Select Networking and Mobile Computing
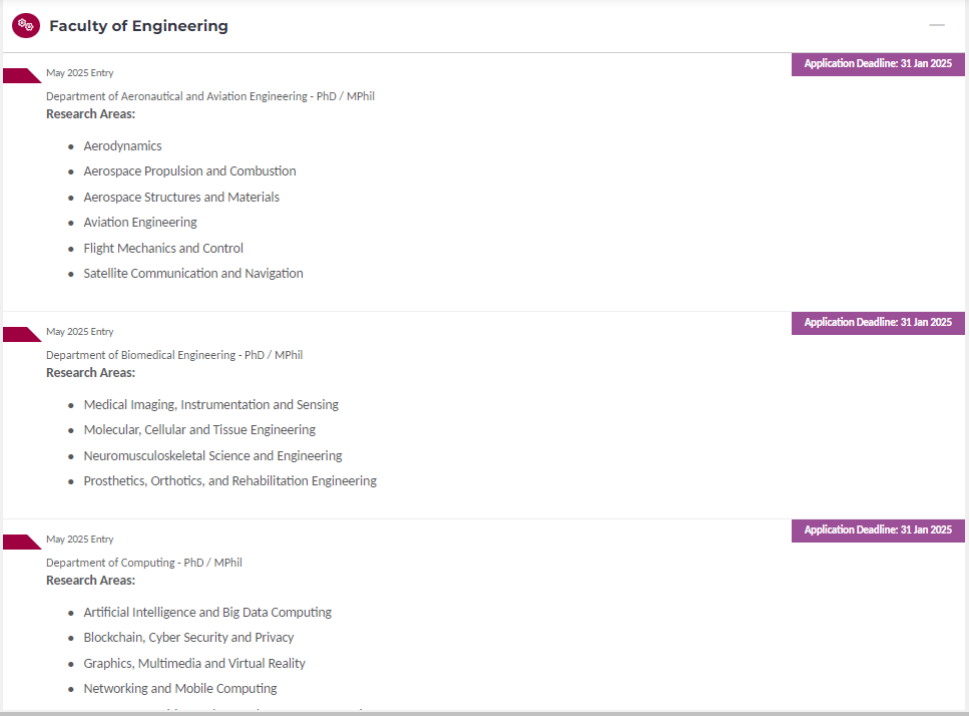 point(180,688)
